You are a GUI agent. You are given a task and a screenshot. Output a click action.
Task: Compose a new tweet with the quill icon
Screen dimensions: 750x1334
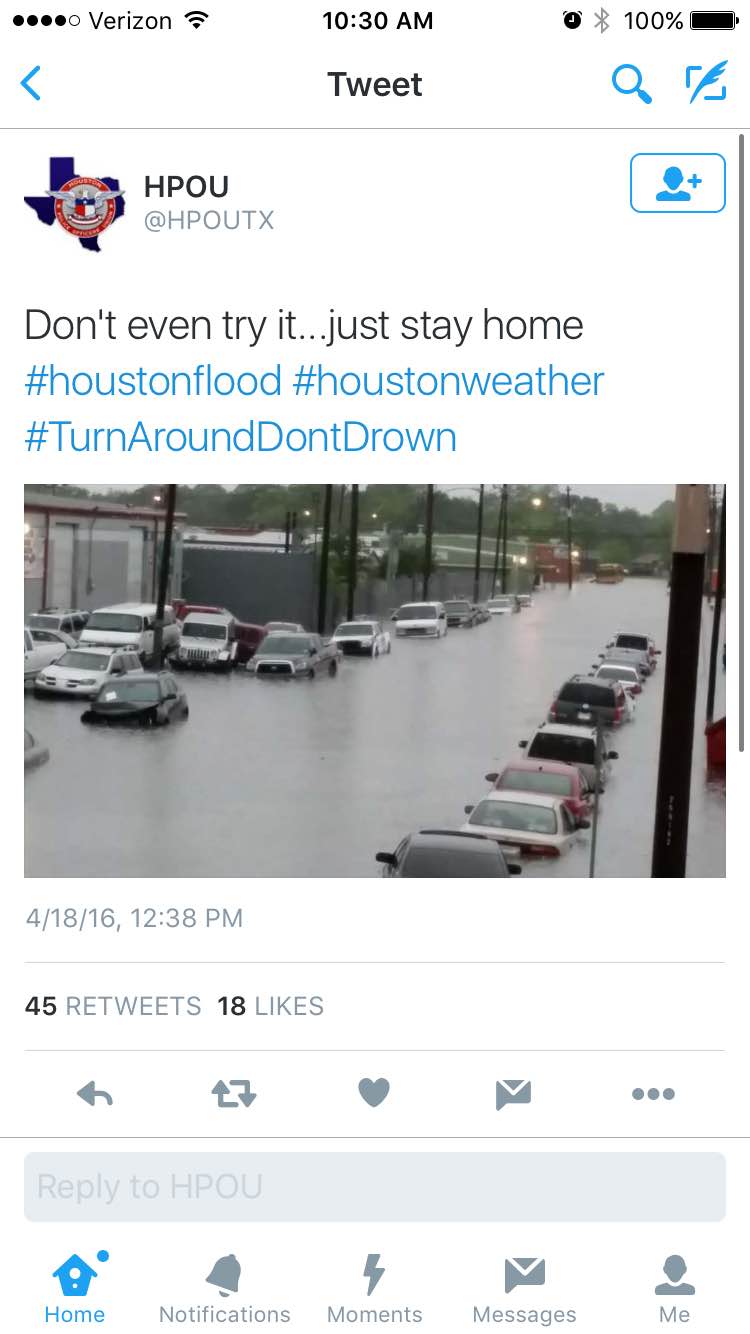point(706,83)
